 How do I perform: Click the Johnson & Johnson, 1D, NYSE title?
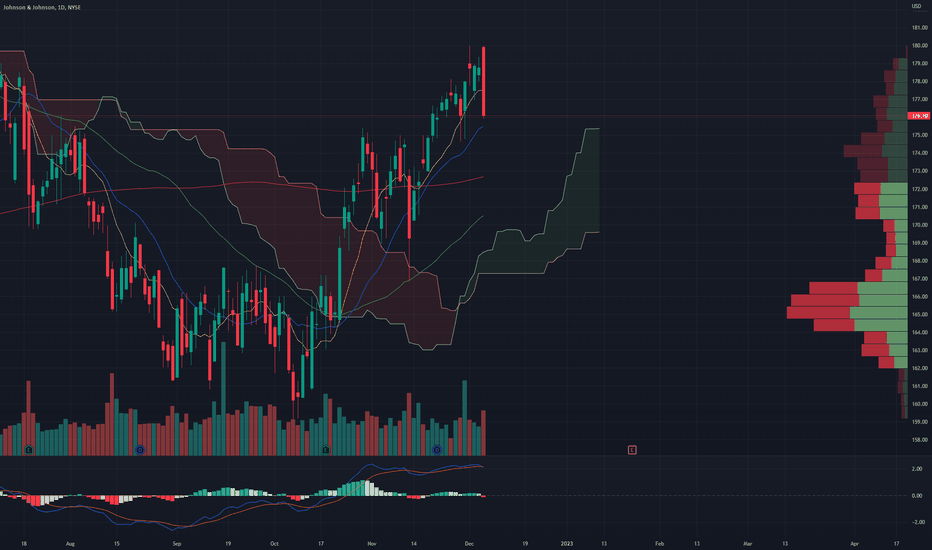(x=42, y=7)
